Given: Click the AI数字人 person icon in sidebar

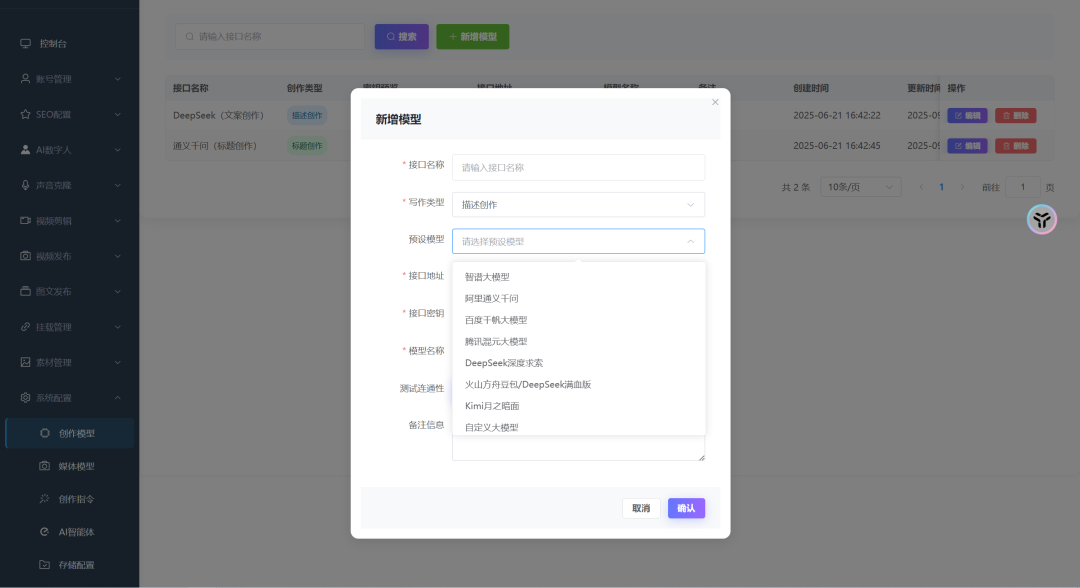Looking at the screenshot, I should pyautogui.click(x=26, y=150).
